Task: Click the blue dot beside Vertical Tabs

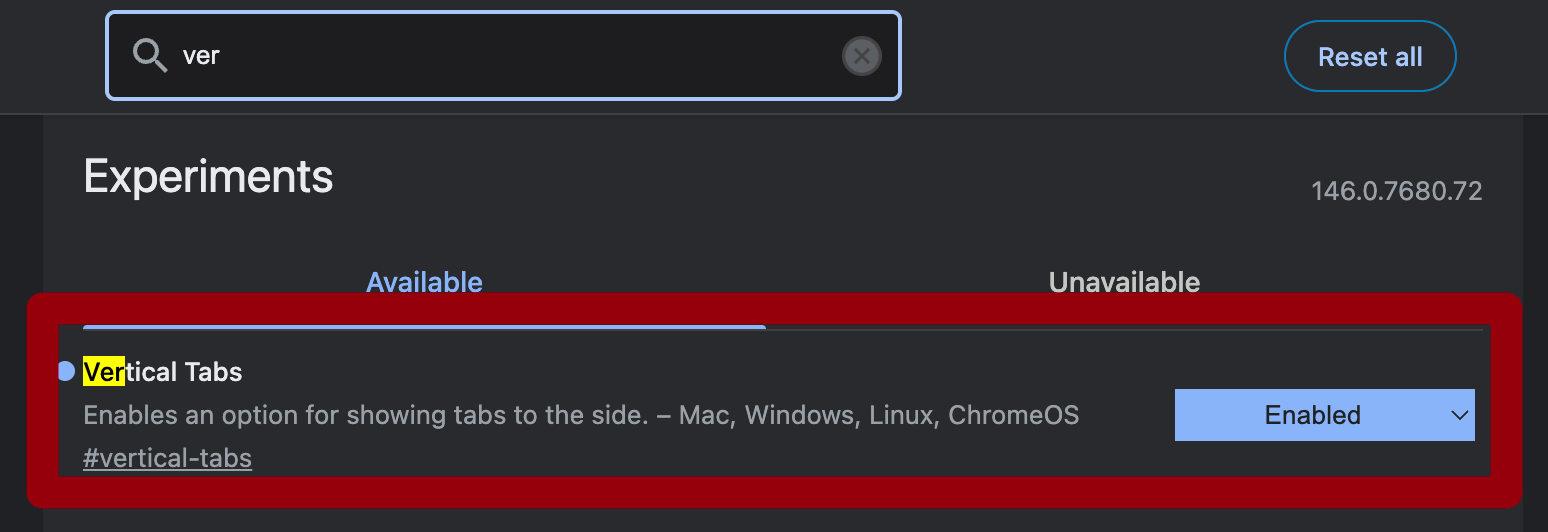Action: click(66, 372)
